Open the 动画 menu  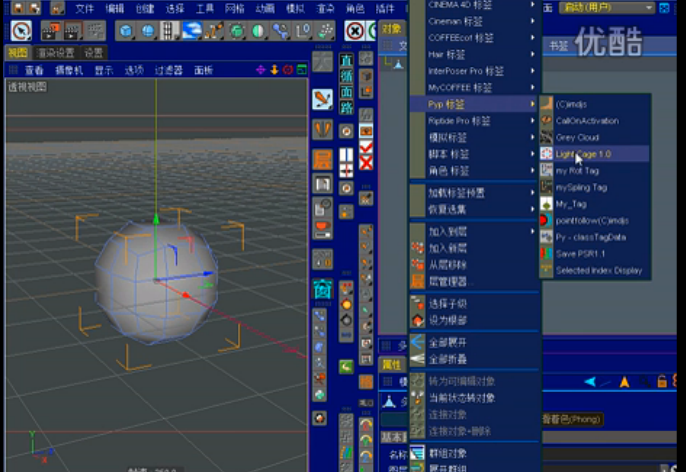point(265,8)
